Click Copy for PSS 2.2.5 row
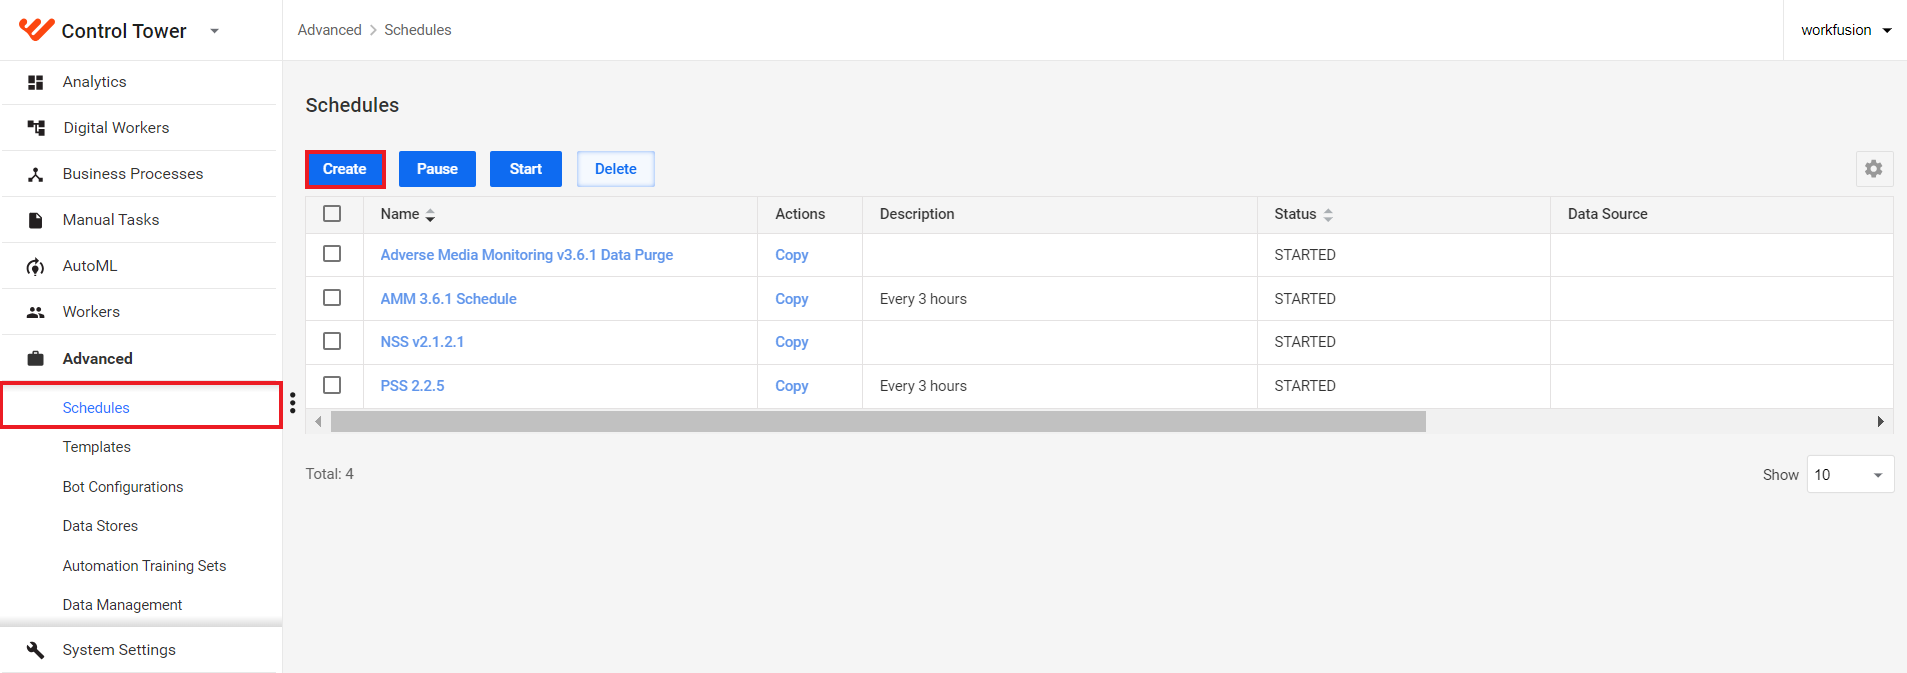 pyautogui.click(x=792, y=386)
